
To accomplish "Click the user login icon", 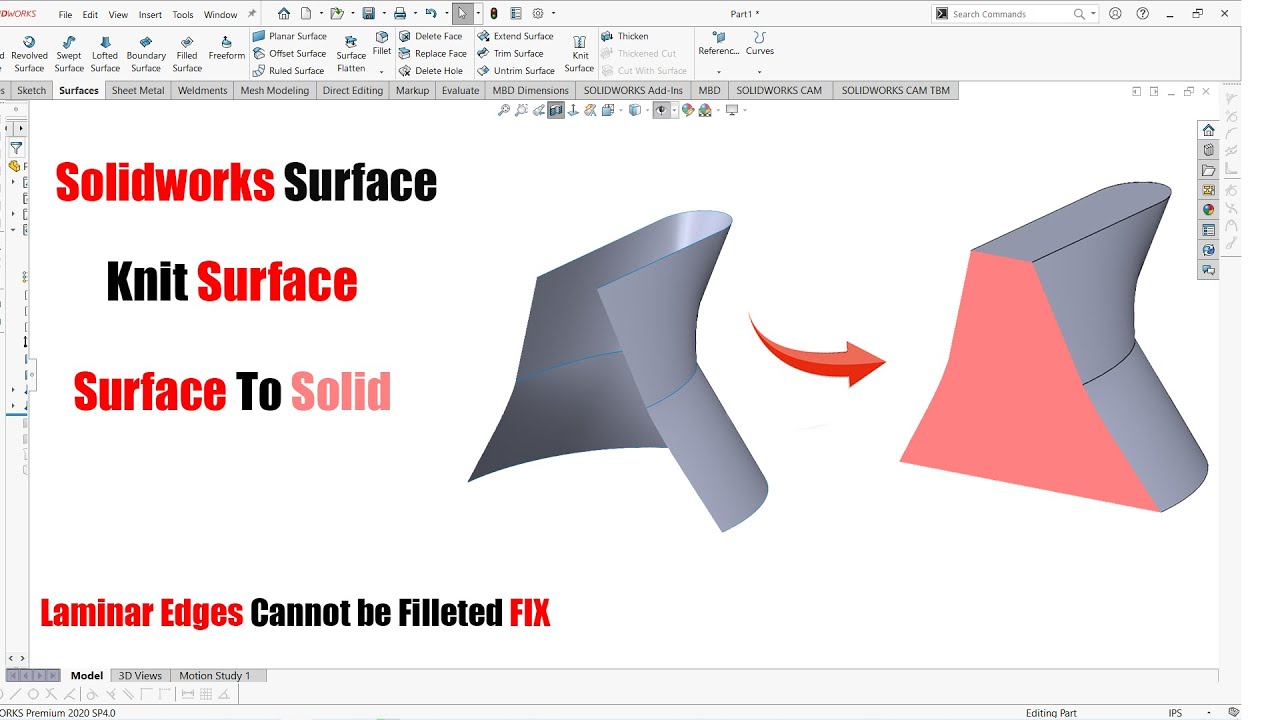I will [1115, 14].
